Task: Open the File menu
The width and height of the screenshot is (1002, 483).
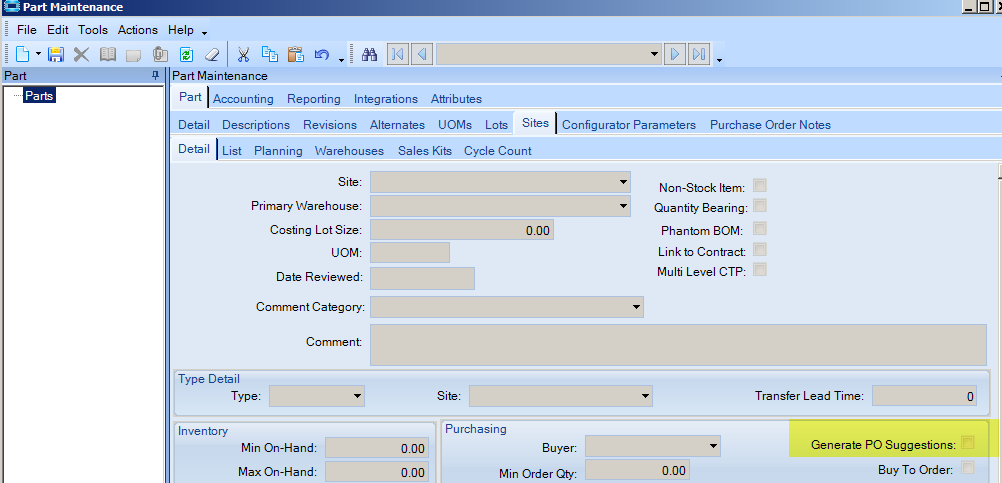Action: pos(27,30)
